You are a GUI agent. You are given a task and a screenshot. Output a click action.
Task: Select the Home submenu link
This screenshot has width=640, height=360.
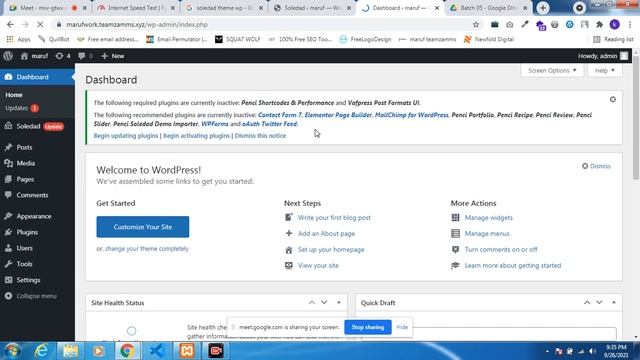pos(14,95)
